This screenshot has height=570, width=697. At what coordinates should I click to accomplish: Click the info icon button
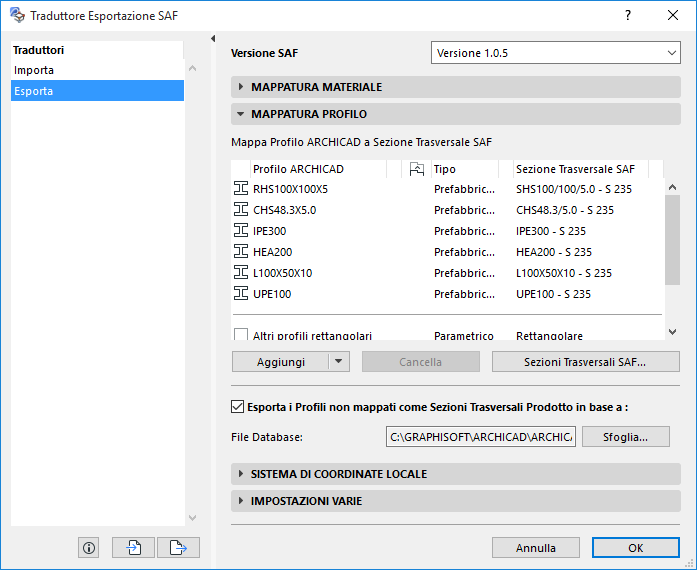[89, 547]
